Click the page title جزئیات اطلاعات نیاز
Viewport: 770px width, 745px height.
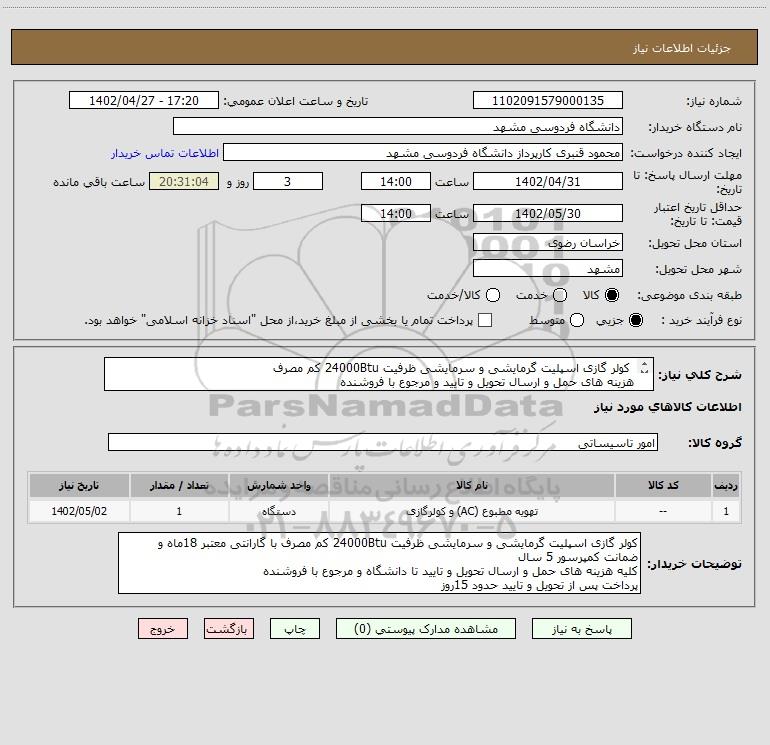[682, 48]
